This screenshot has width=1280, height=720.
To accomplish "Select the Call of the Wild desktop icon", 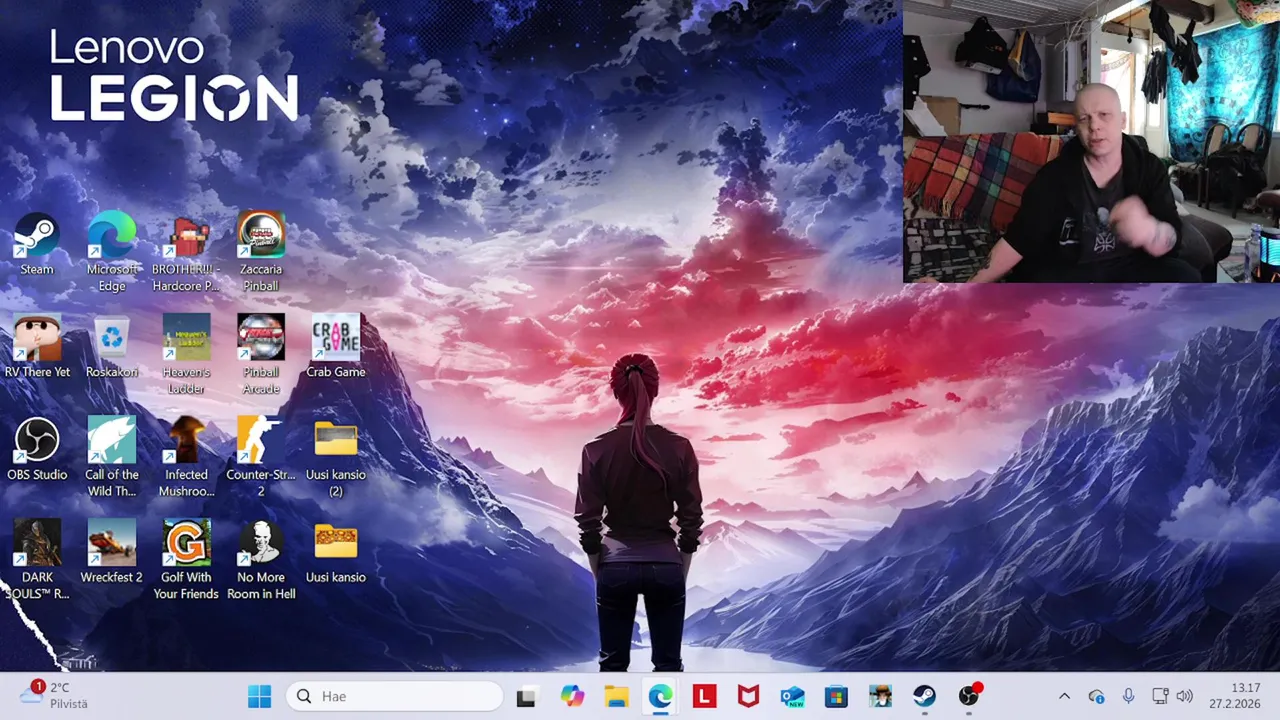I will (x=112, y=458).
